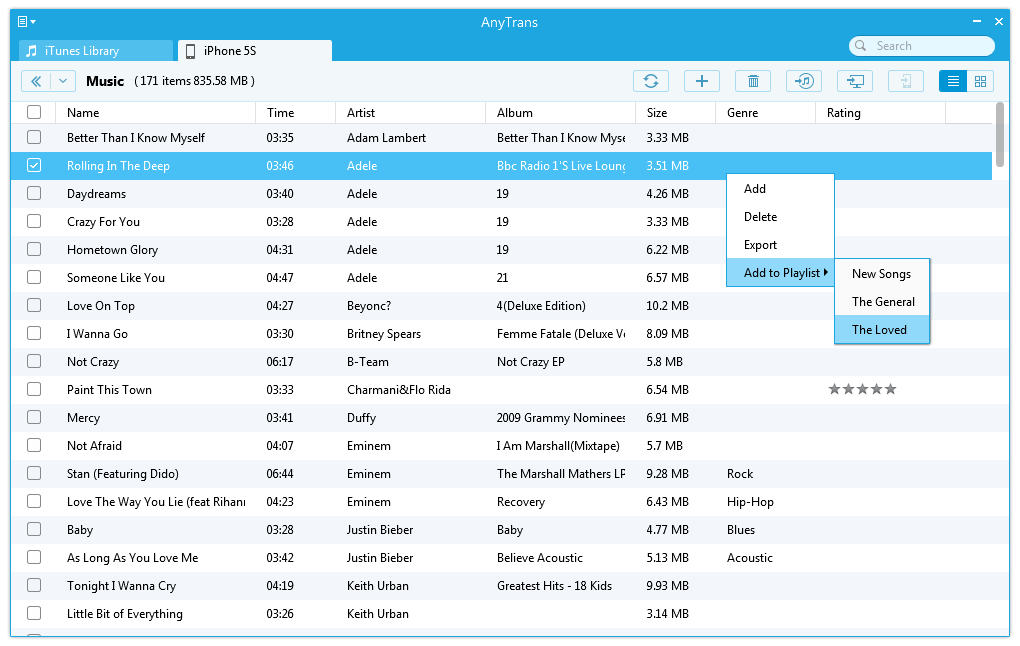Click the add (plus) toolbar button
This screenshot has width=1020, height=646.
point(701,81)
